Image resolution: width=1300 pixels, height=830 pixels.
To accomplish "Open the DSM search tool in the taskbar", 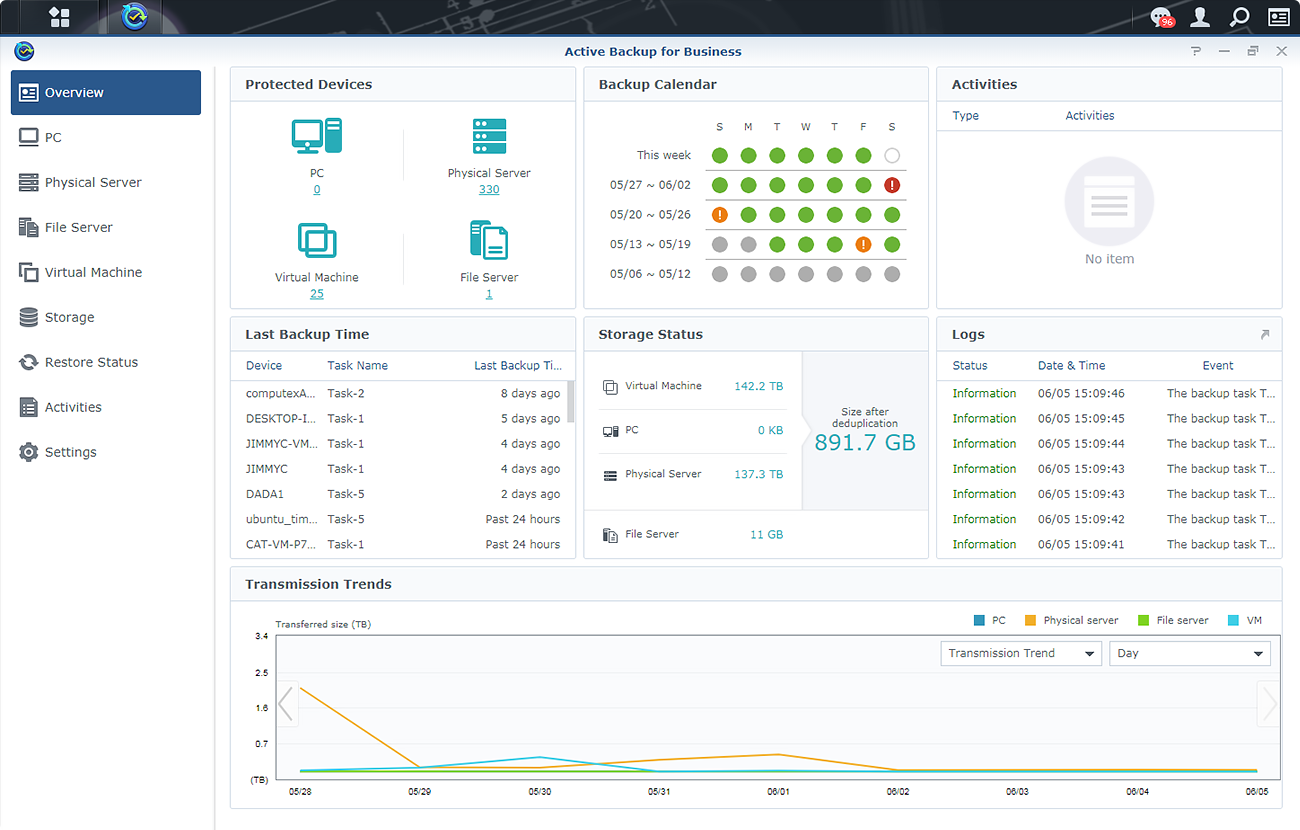I will pyautogui.click(x=1239, y=17).
